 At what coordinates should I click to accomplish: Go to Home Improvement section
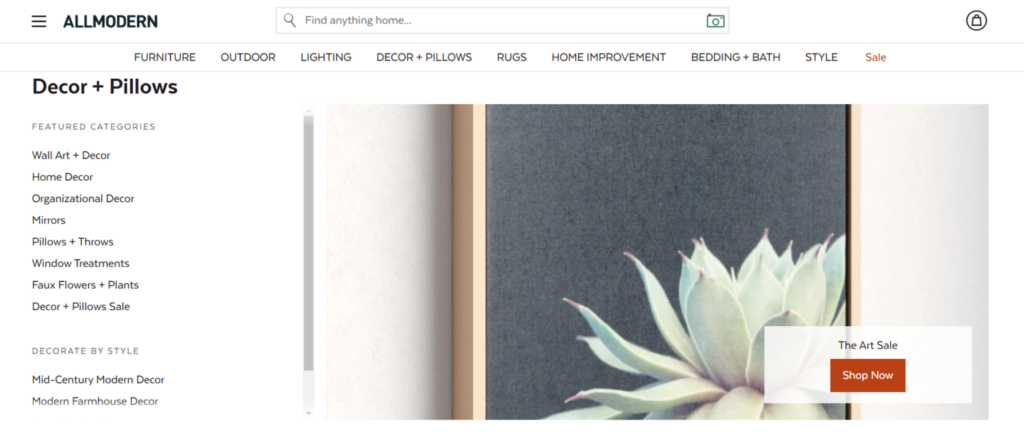[608, 57]
